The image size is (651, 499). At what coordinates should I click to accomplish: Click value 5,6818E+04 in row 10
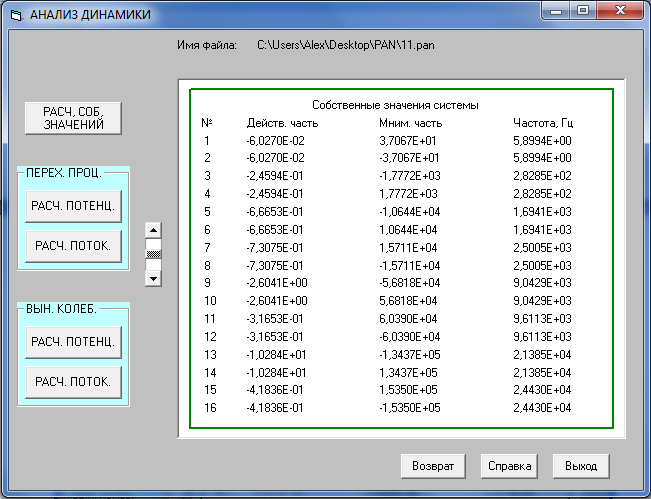coord(408,301)
